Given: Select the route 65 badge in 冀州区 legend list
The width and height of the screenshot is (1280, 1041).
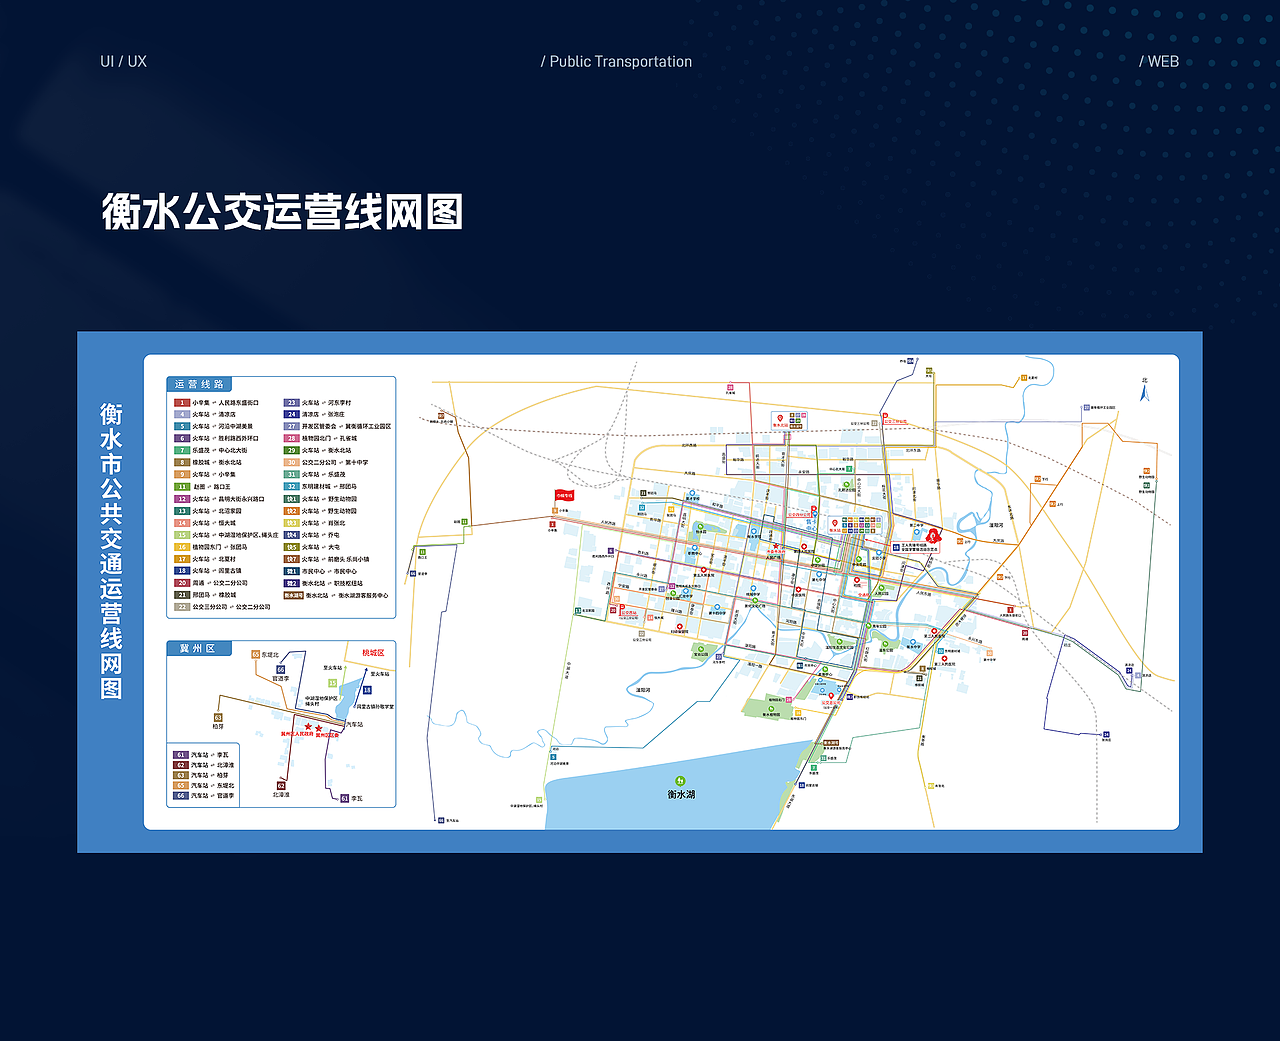Looking at the screenshot, I should point(181,785).
